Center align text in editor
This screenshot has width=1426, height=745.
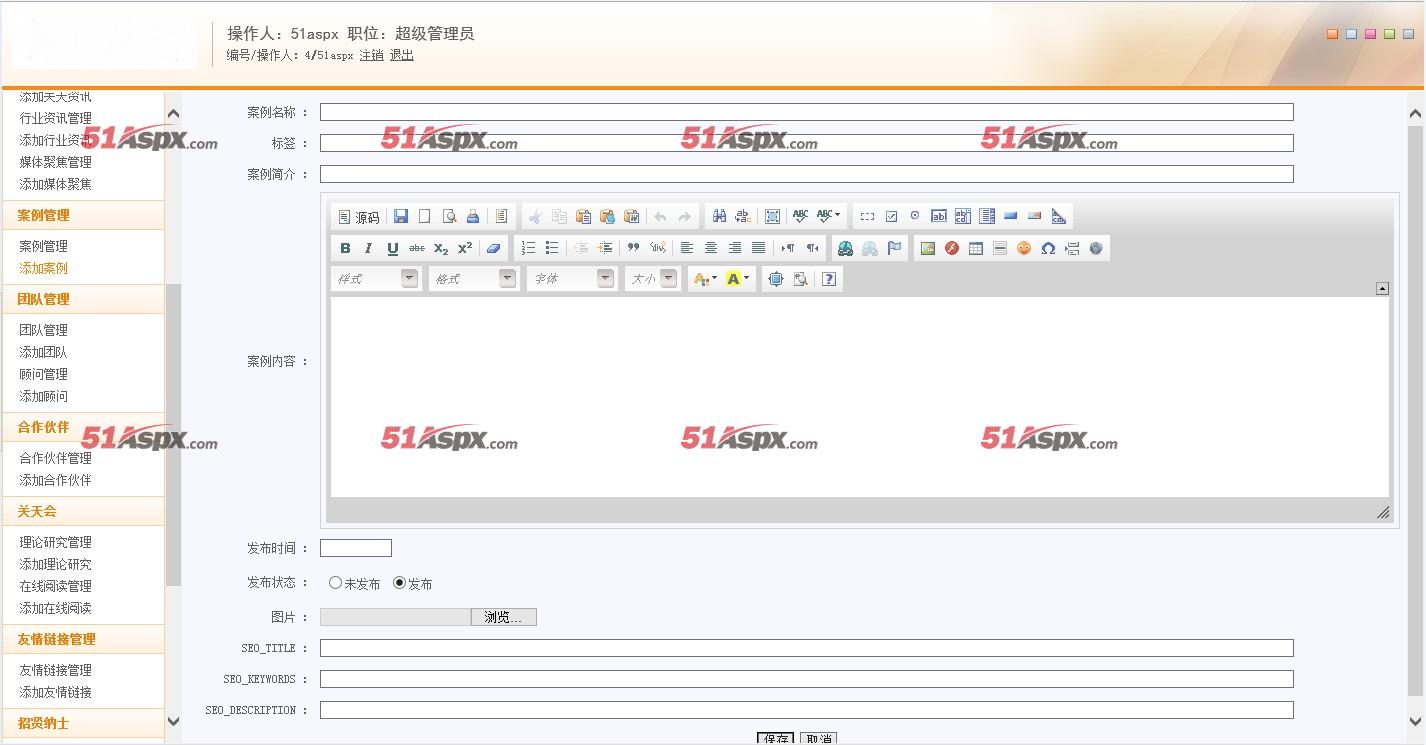pyautogui.click(x=710, y=248)
